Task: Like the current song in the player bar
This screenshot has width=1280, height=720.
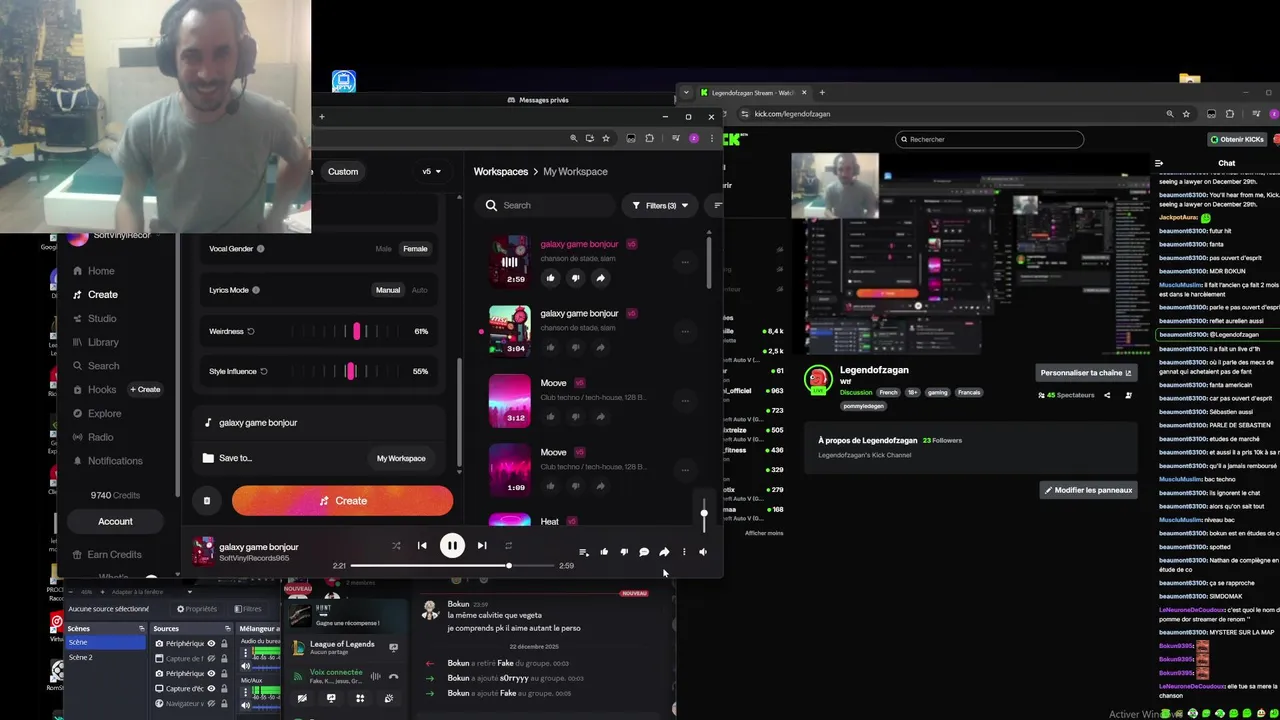Action: pos(604,552)
